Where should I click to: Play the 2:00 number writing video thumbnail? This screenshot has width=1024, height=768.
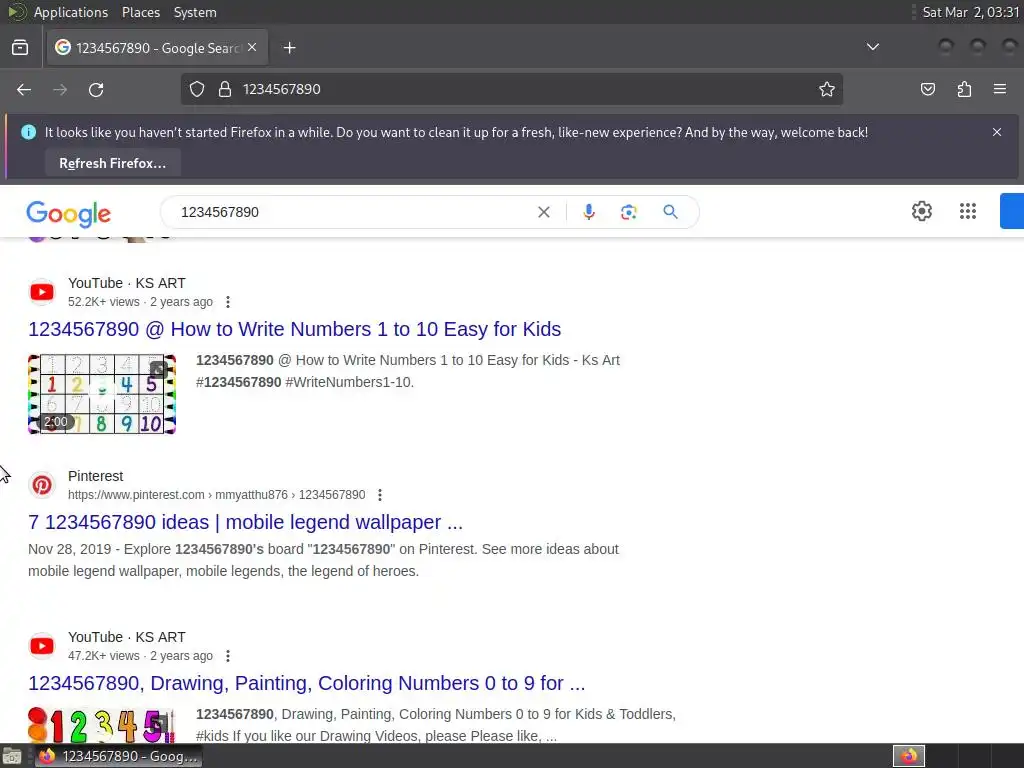(102, 394)
